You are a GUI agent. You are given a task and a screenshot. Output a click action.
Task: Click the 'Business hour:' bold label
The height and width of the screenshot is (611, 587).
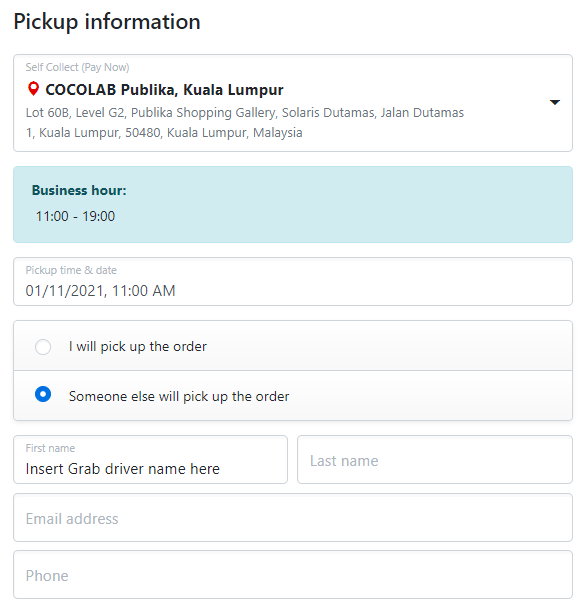point(79,190)
